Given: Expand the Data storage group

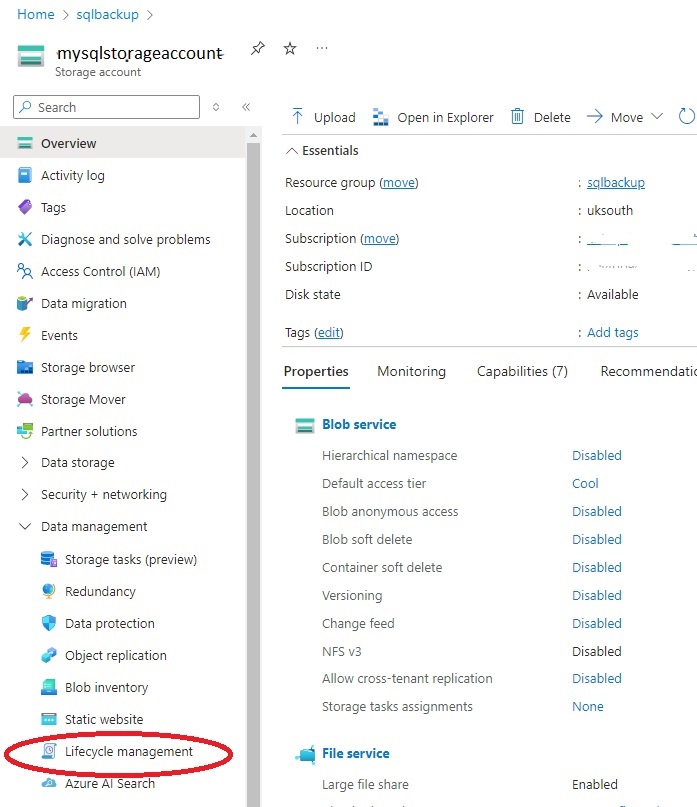Looking at the screenshot, I should pos(25,462).
